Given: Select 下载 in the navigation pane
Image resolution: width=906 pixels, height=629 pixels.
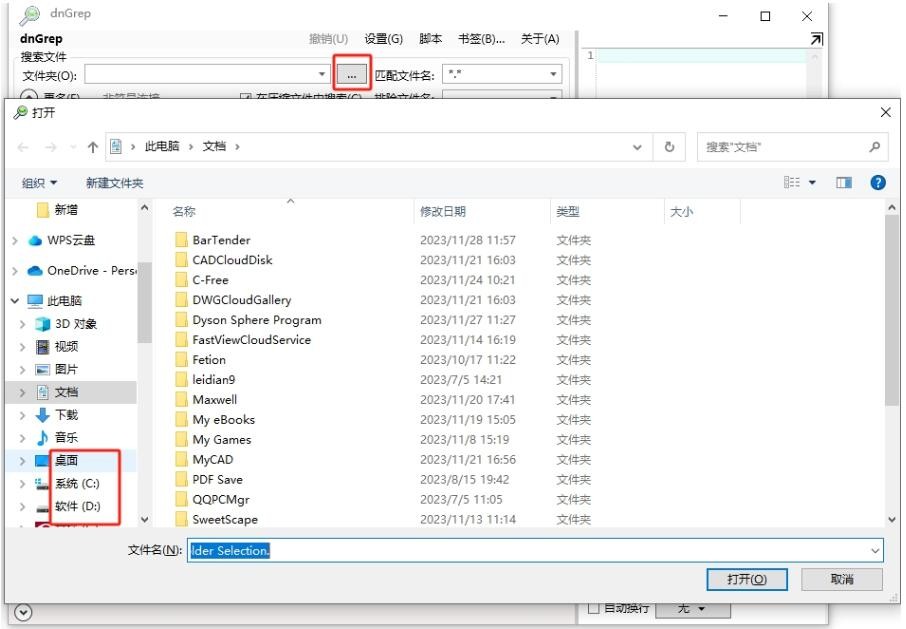Looking at the screenshot, I should 65,415.
